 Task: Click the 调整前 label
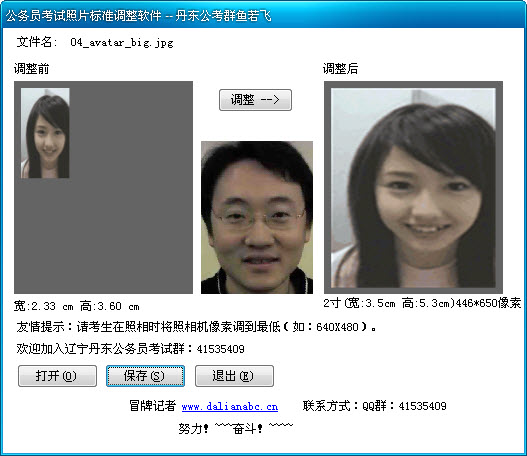(32, 69)
